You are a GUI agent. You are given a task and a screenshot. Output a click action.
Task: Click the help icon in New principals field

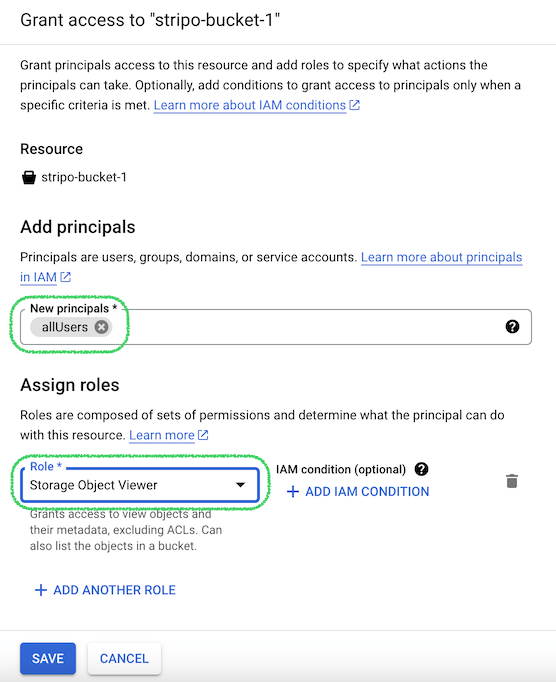click(512, 327)
